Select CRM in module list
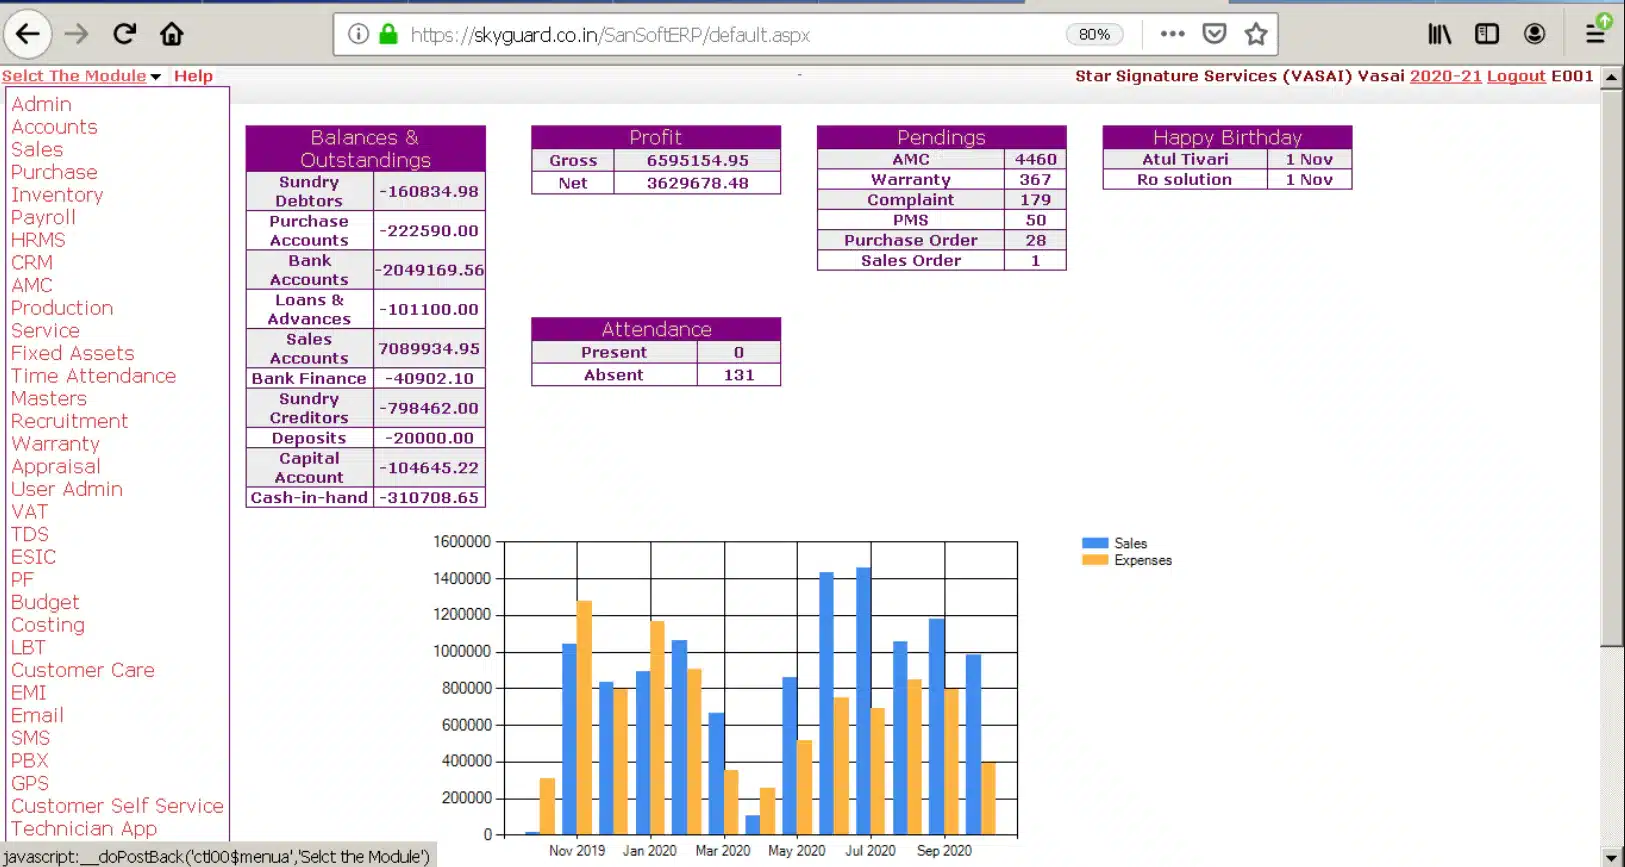1625x867 pixels. (x=32, y=262)
